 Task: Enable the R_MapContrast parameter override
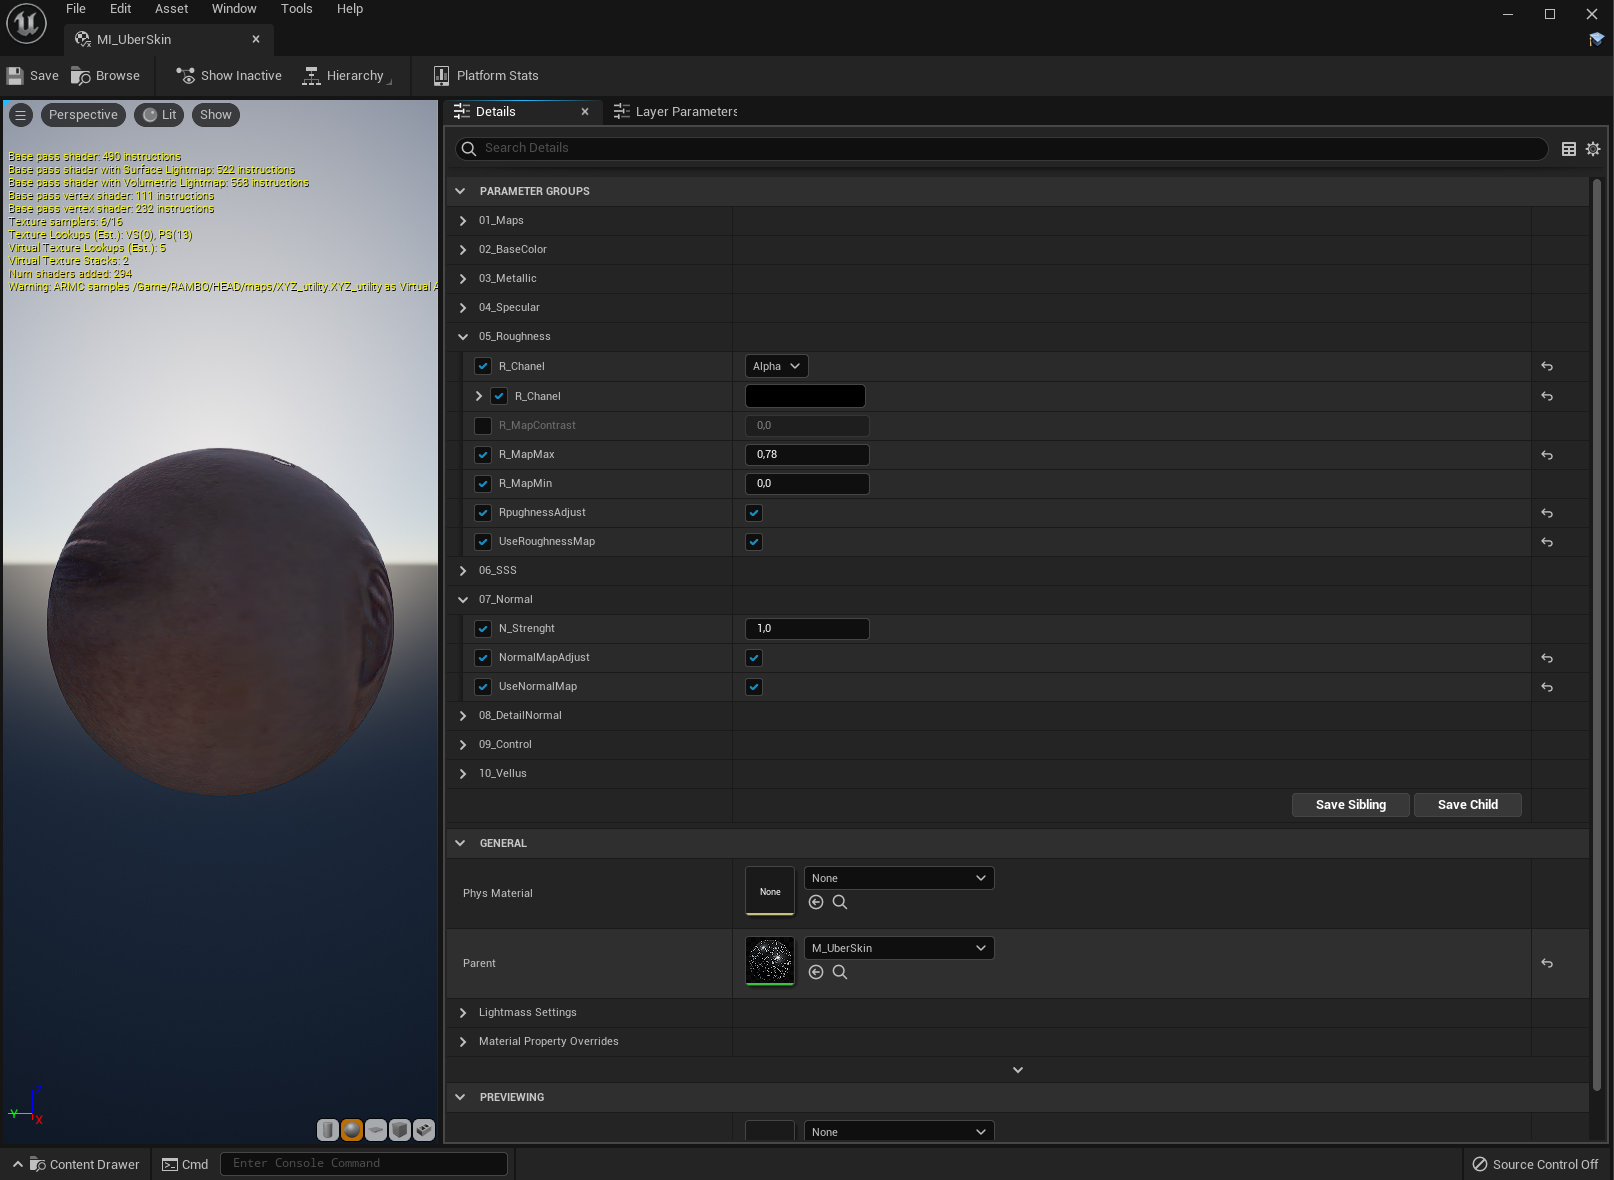pos(483,426)
